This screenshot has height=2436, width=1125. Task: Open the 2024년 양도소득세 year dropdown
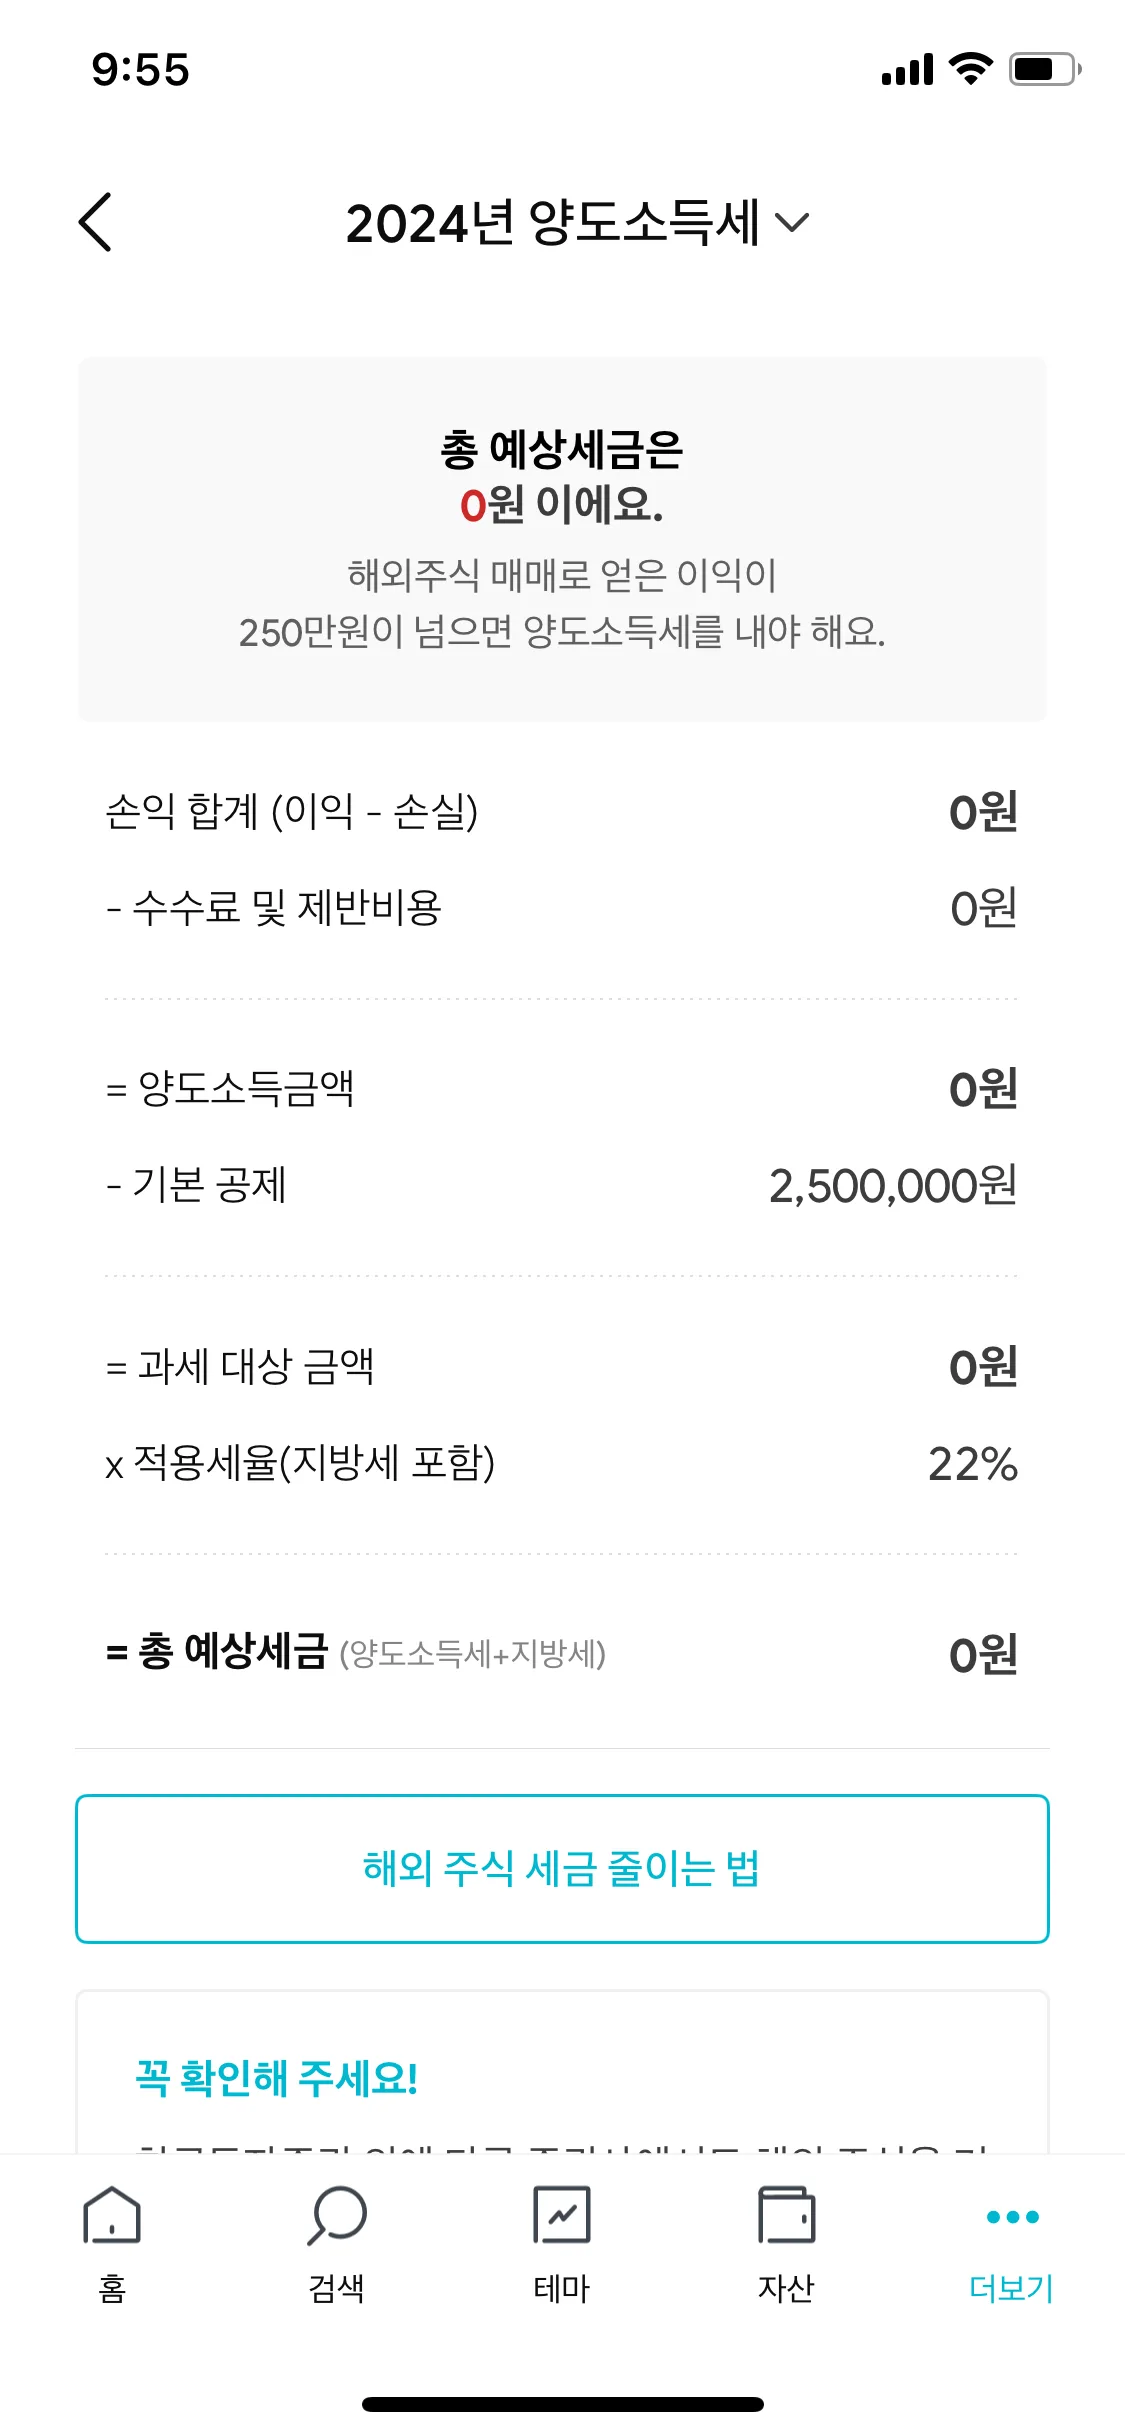552,222
